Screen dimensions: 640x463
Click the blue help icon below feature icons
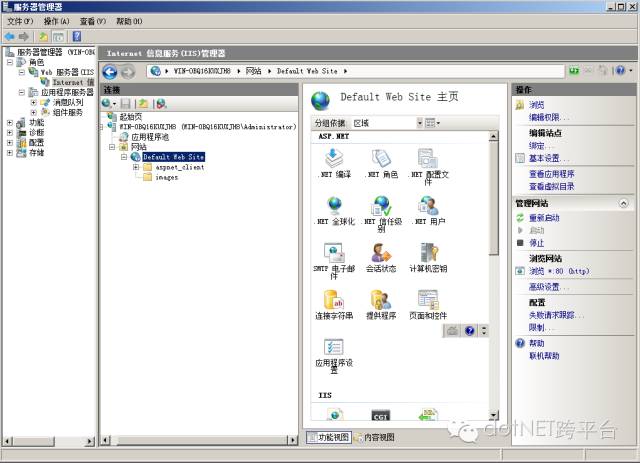pyautogui.click(x=470, y=331)
